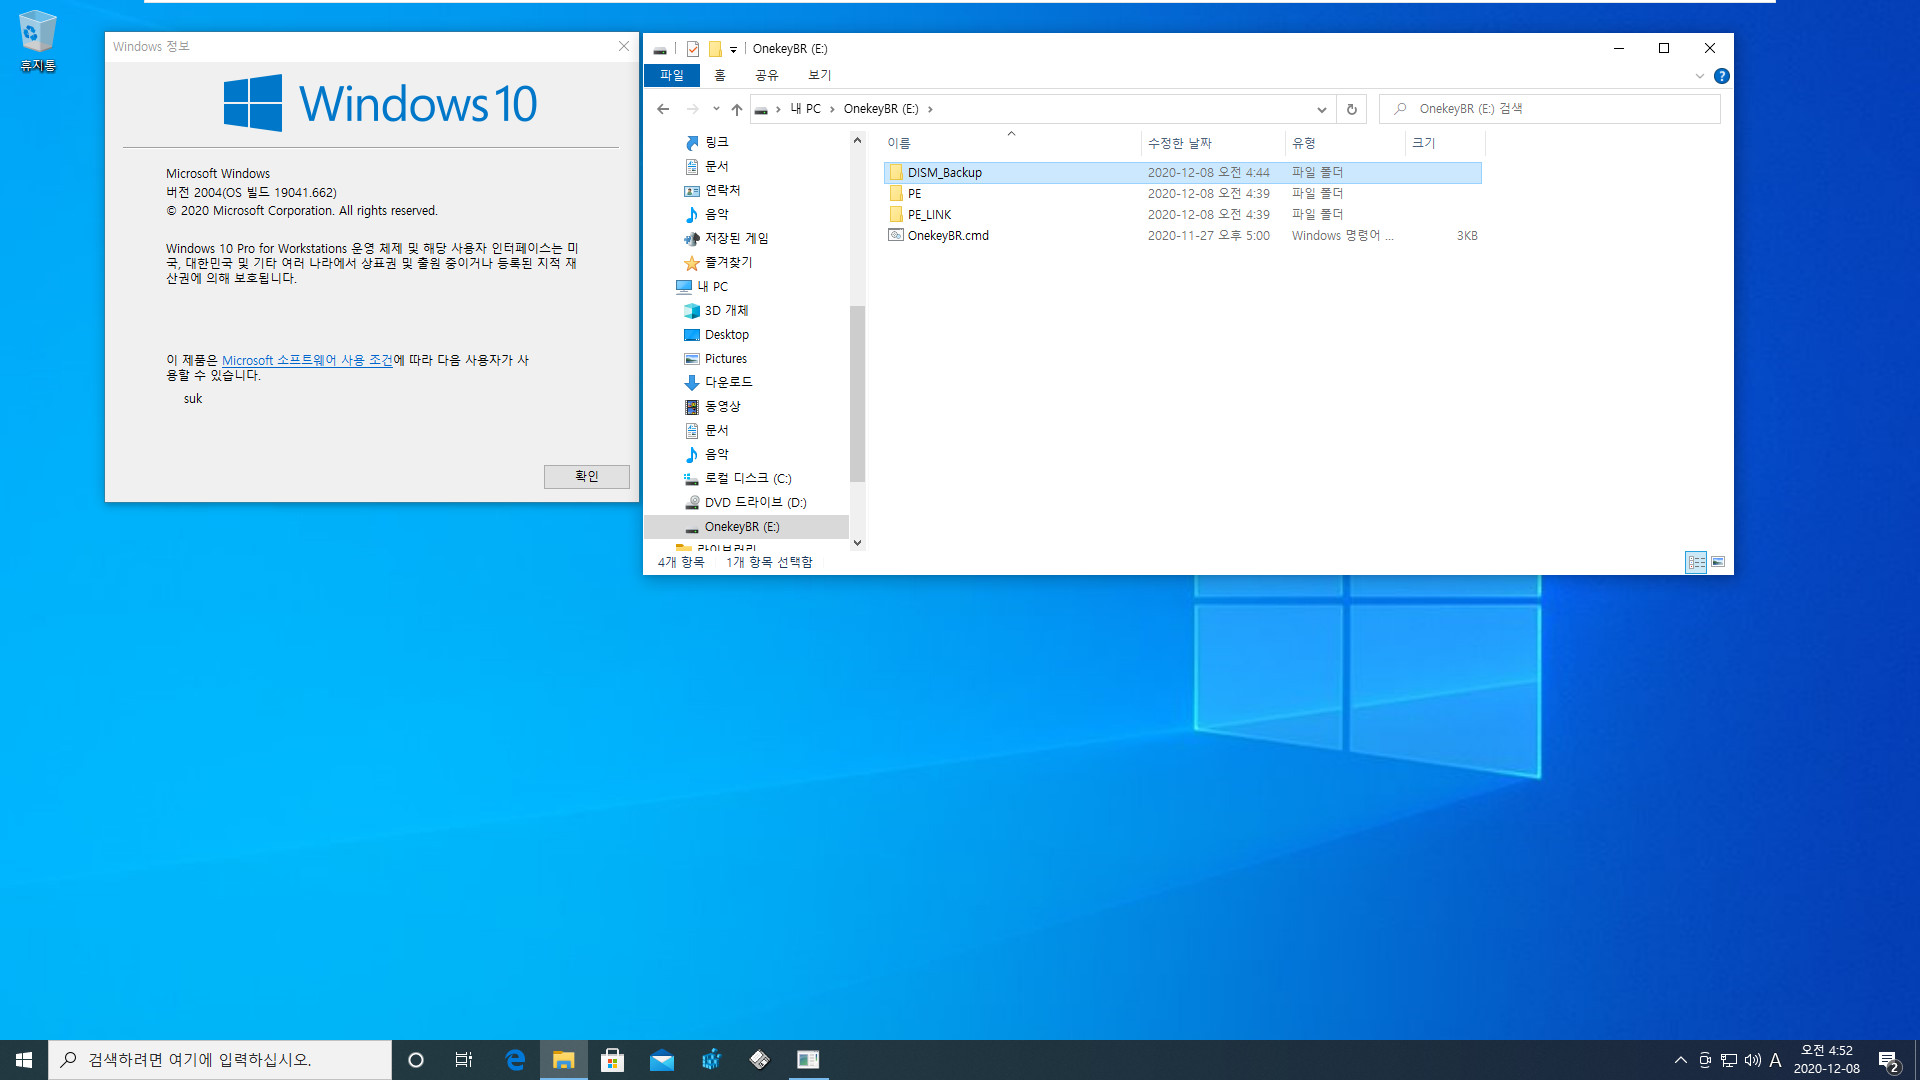Click New Folder icon in title bar
Viewport: 1920px width, 1080px height.
click(x=715, y=48)
